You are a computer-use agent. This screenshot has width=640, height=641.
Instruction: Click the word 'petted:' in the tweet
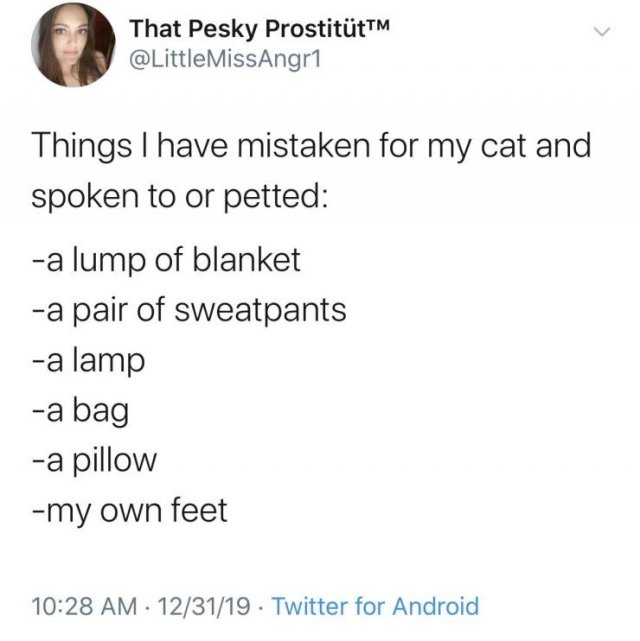pos(276,197)
